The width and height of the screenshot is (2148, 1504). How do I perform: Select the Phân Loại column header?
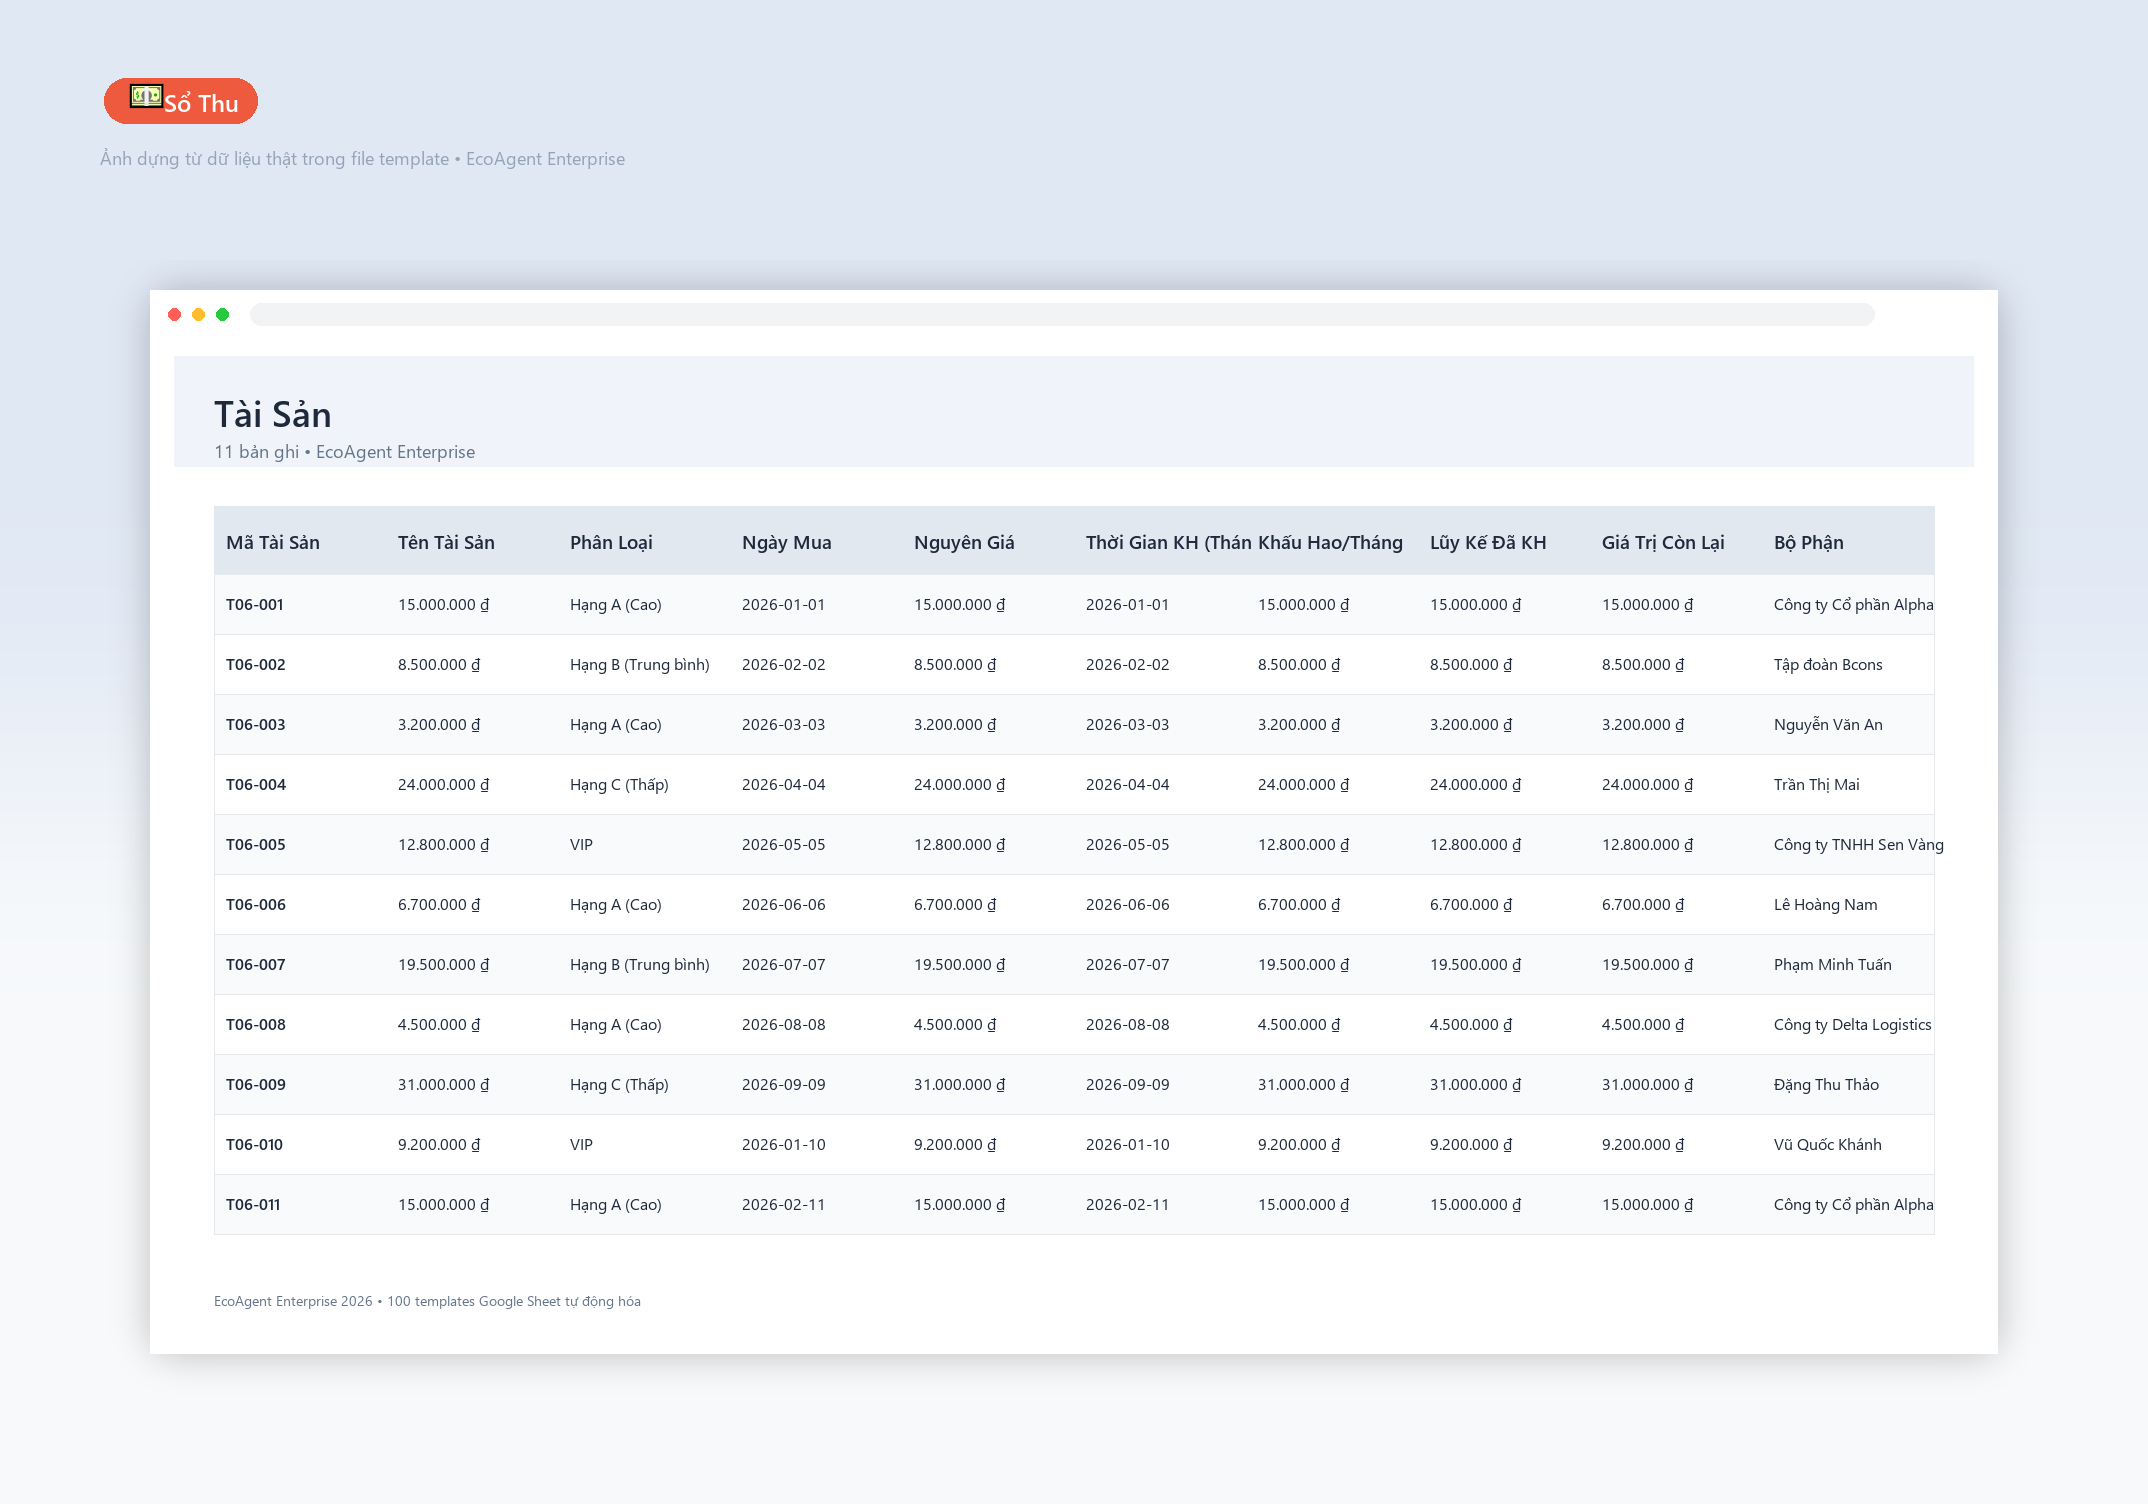tap(611, 542)
